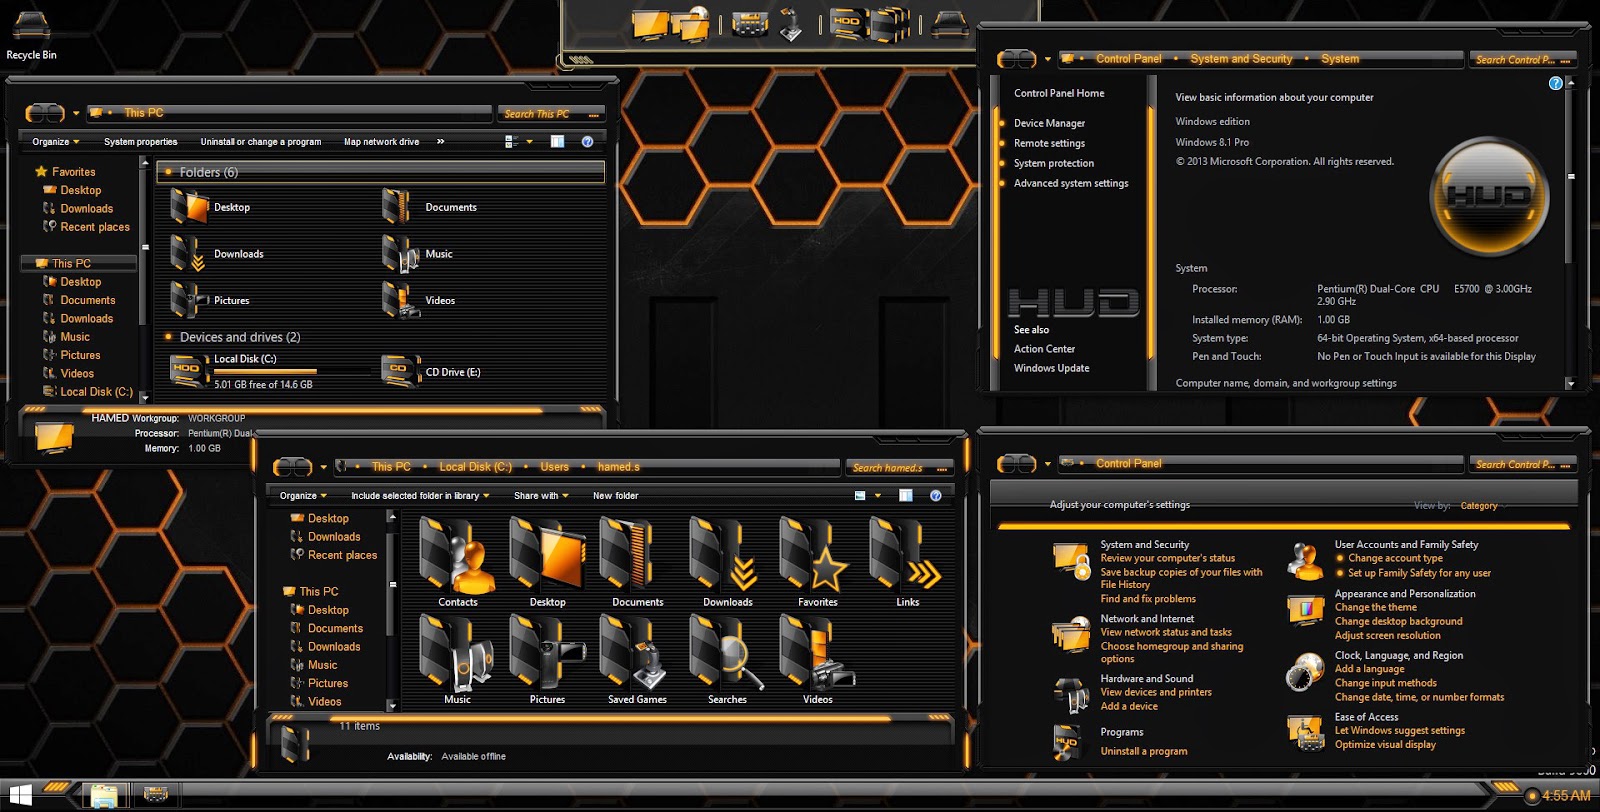Open Organize dropdown in hamed.s window
Screen dimensions: 1600x812
tap(304, 496)
